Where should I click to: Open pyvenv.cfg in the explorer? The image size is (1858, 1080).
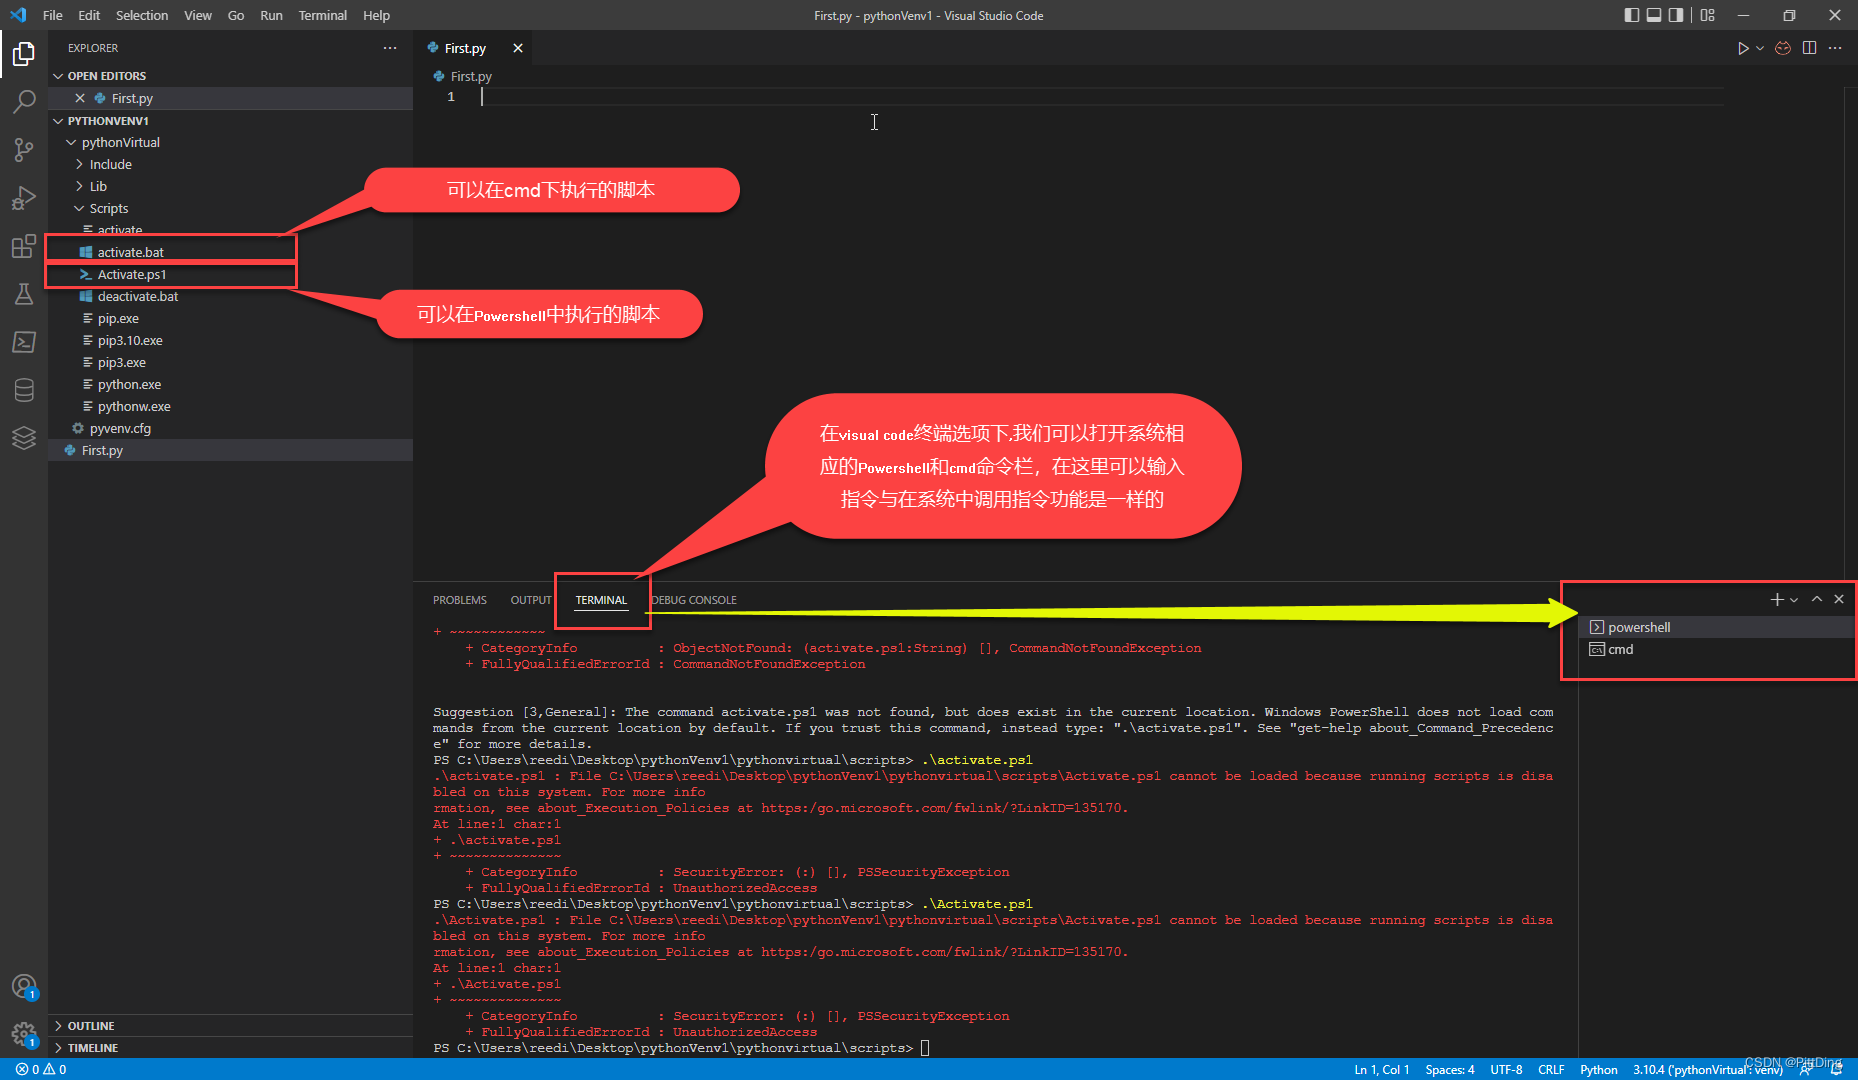pos(230,428)
